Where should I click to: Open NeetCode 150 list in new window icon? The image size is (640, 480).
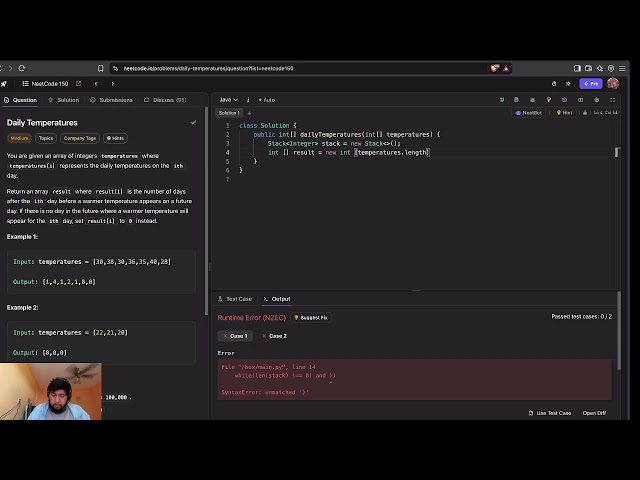click(x=78, y=84)
